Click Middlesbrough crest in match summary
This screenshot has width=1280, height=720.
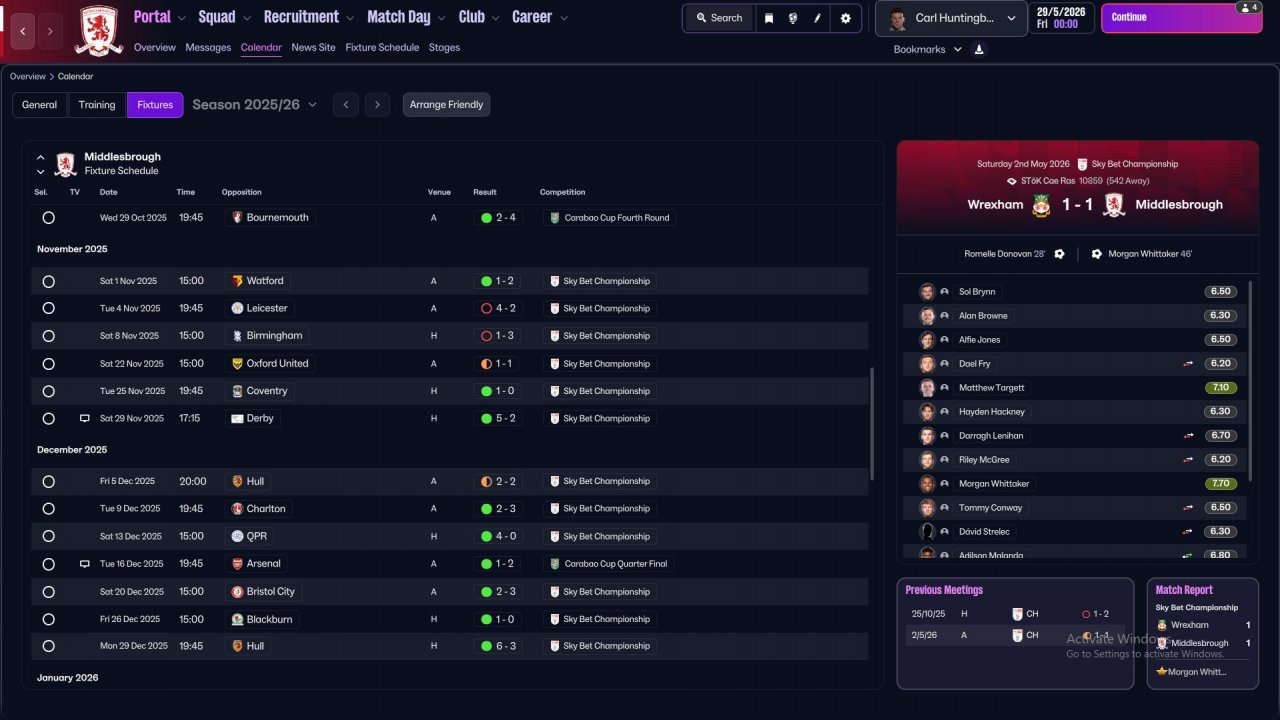pos(1113,205)
